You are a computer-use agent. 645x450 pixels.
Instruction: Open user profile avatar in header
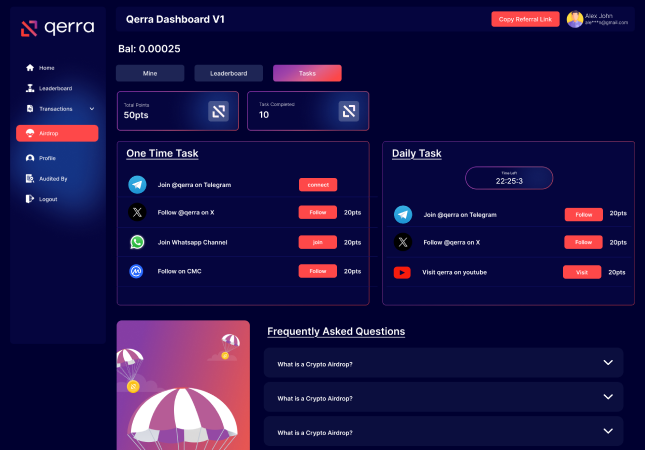pos(574,19)
